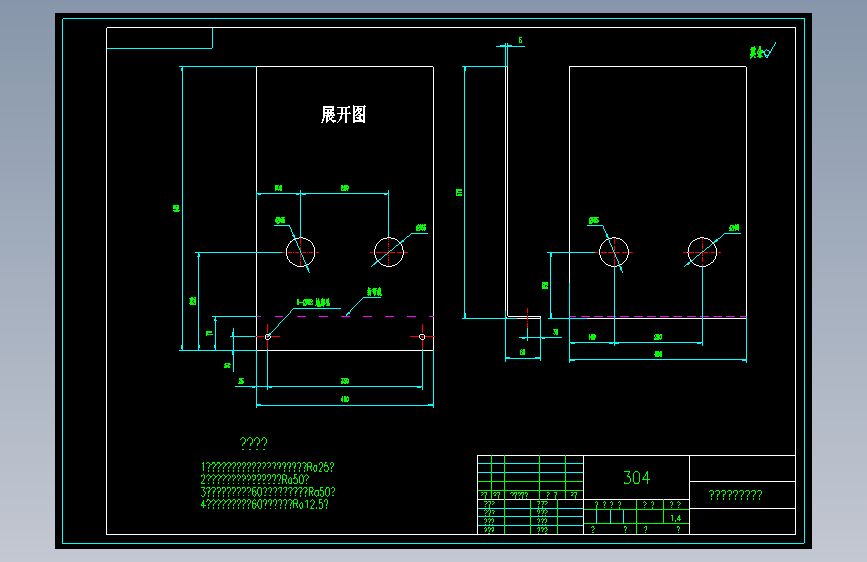This screenshot has width=867, height=562.
Task: Select note line 3 containing 60 and Ra50?
Action: coord(268,492)
